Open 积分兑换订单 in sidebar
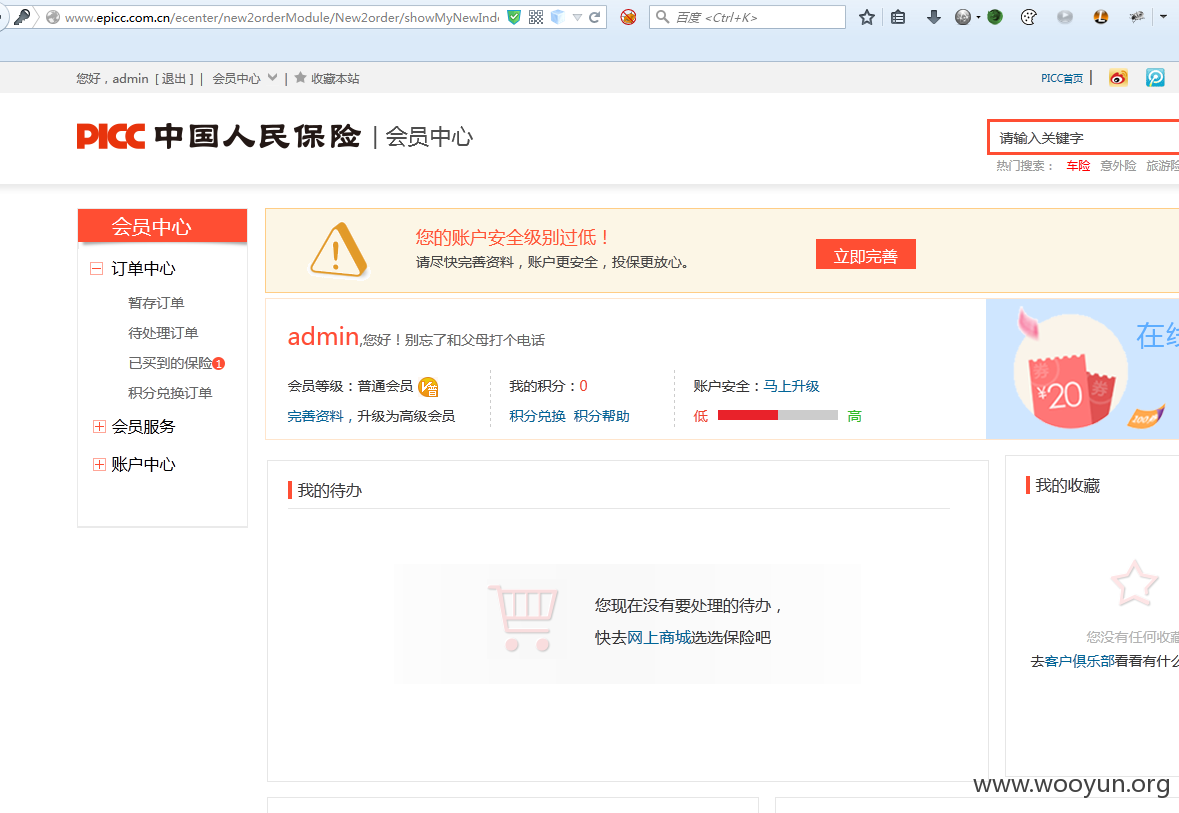Image resolution: width=1179 pixels, height=813 pixels. 171,393
